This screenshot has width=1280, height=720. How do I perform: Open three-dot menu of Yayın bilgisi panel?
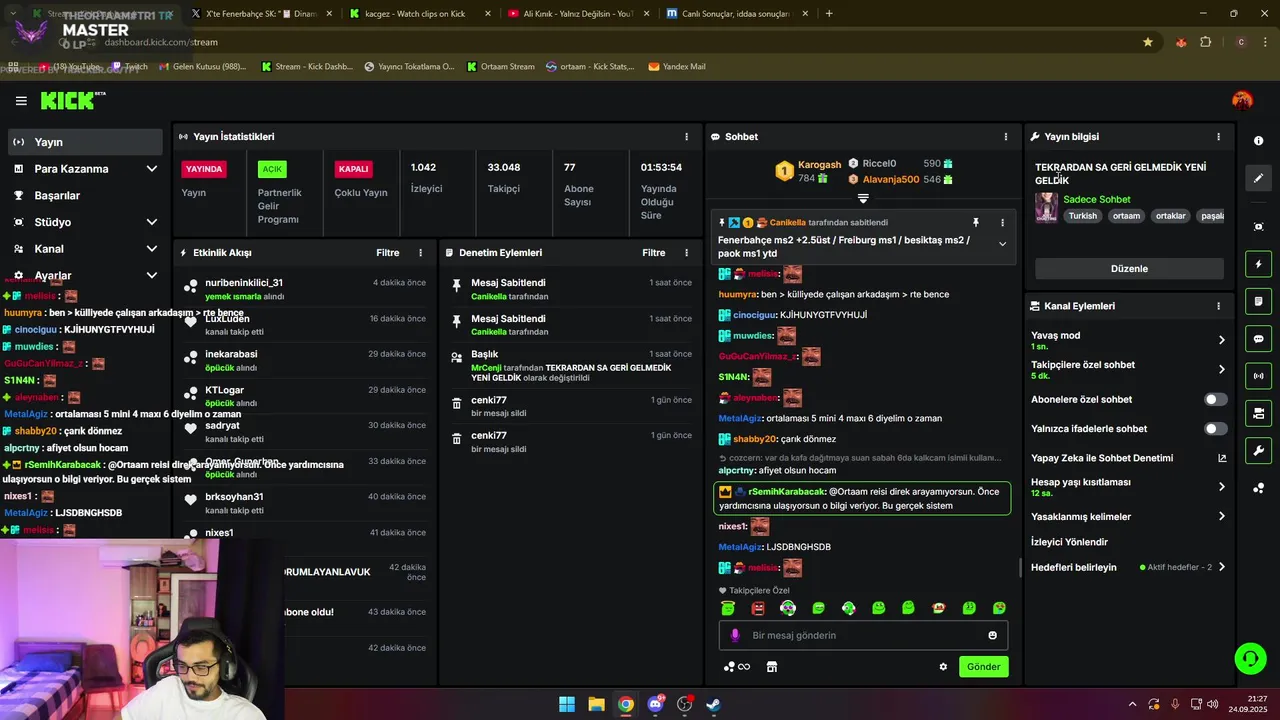1218,136
